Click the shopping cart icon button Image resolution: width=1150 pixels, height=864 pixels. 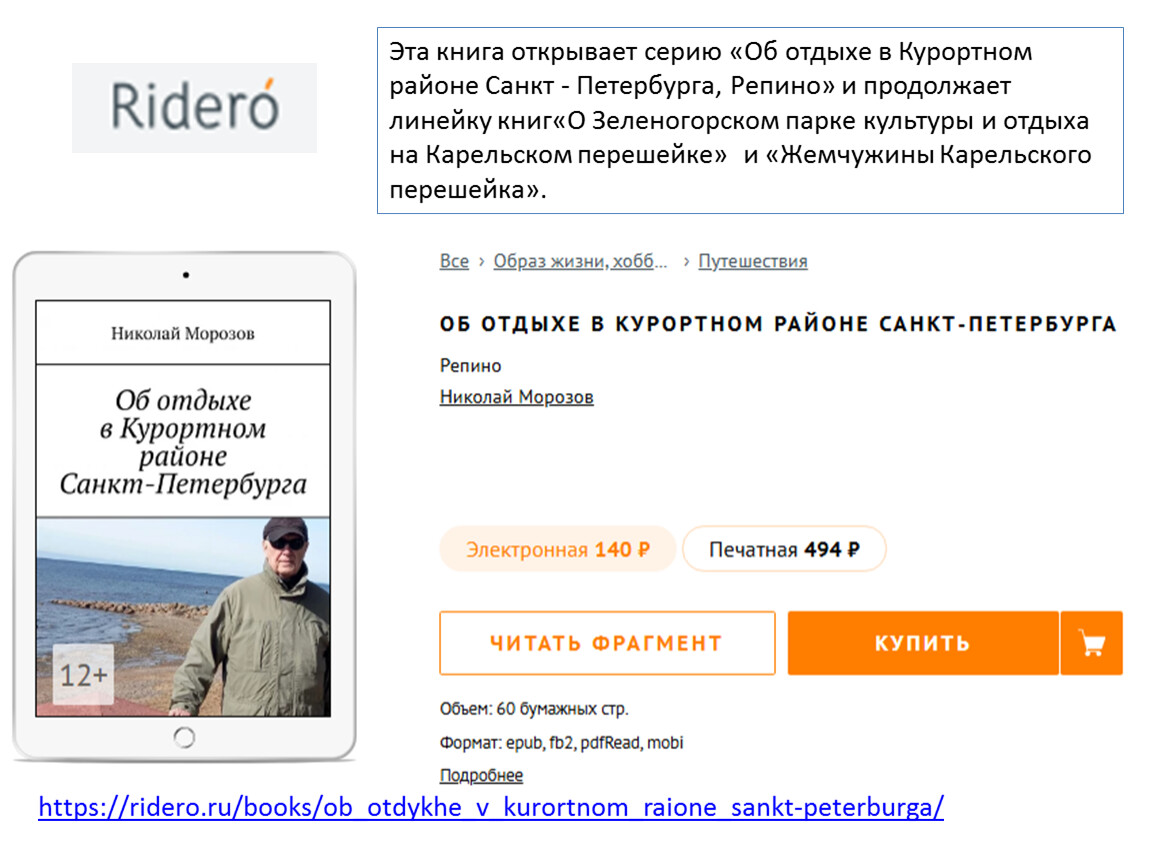[x=1091, y=643]
